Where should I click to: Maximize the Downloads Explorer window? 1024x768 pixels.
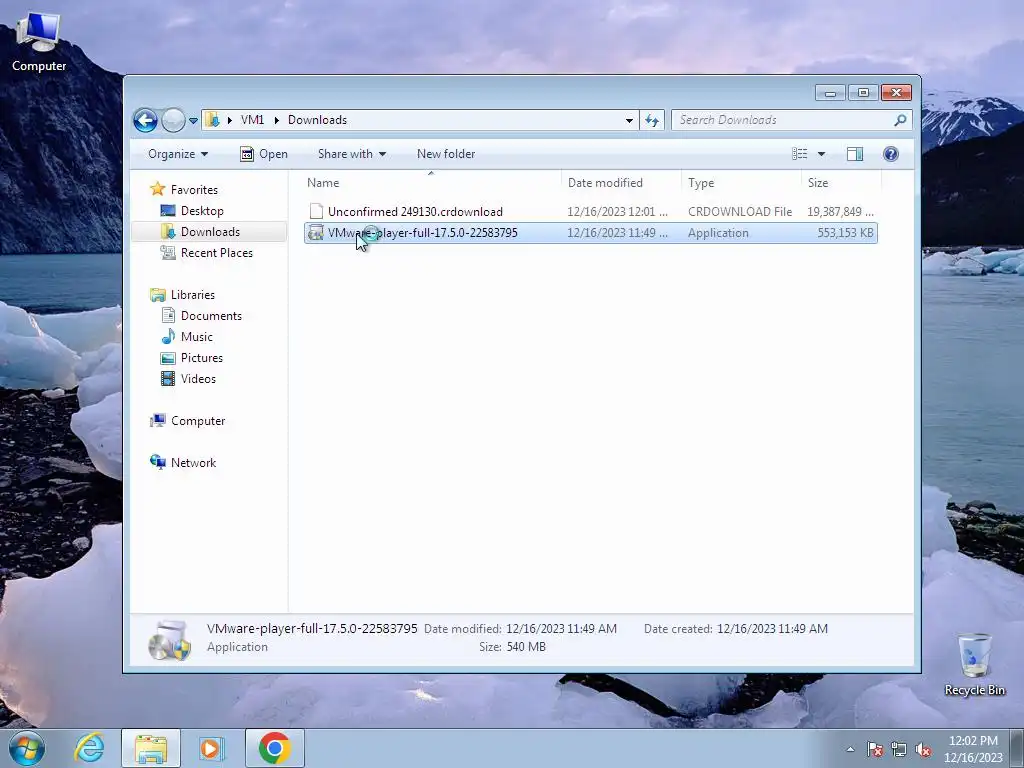863,93
